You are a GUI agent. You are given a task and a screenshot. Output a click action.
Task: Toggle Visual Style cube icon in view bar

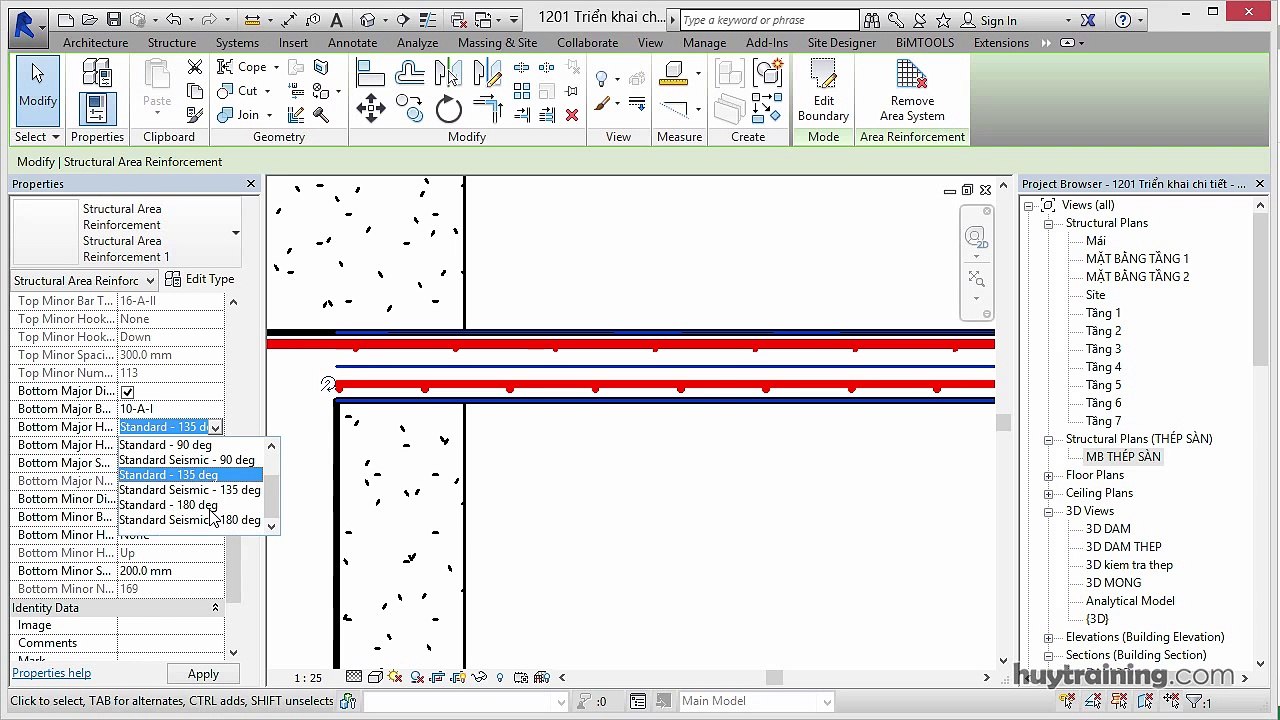(x=375, y=677)
